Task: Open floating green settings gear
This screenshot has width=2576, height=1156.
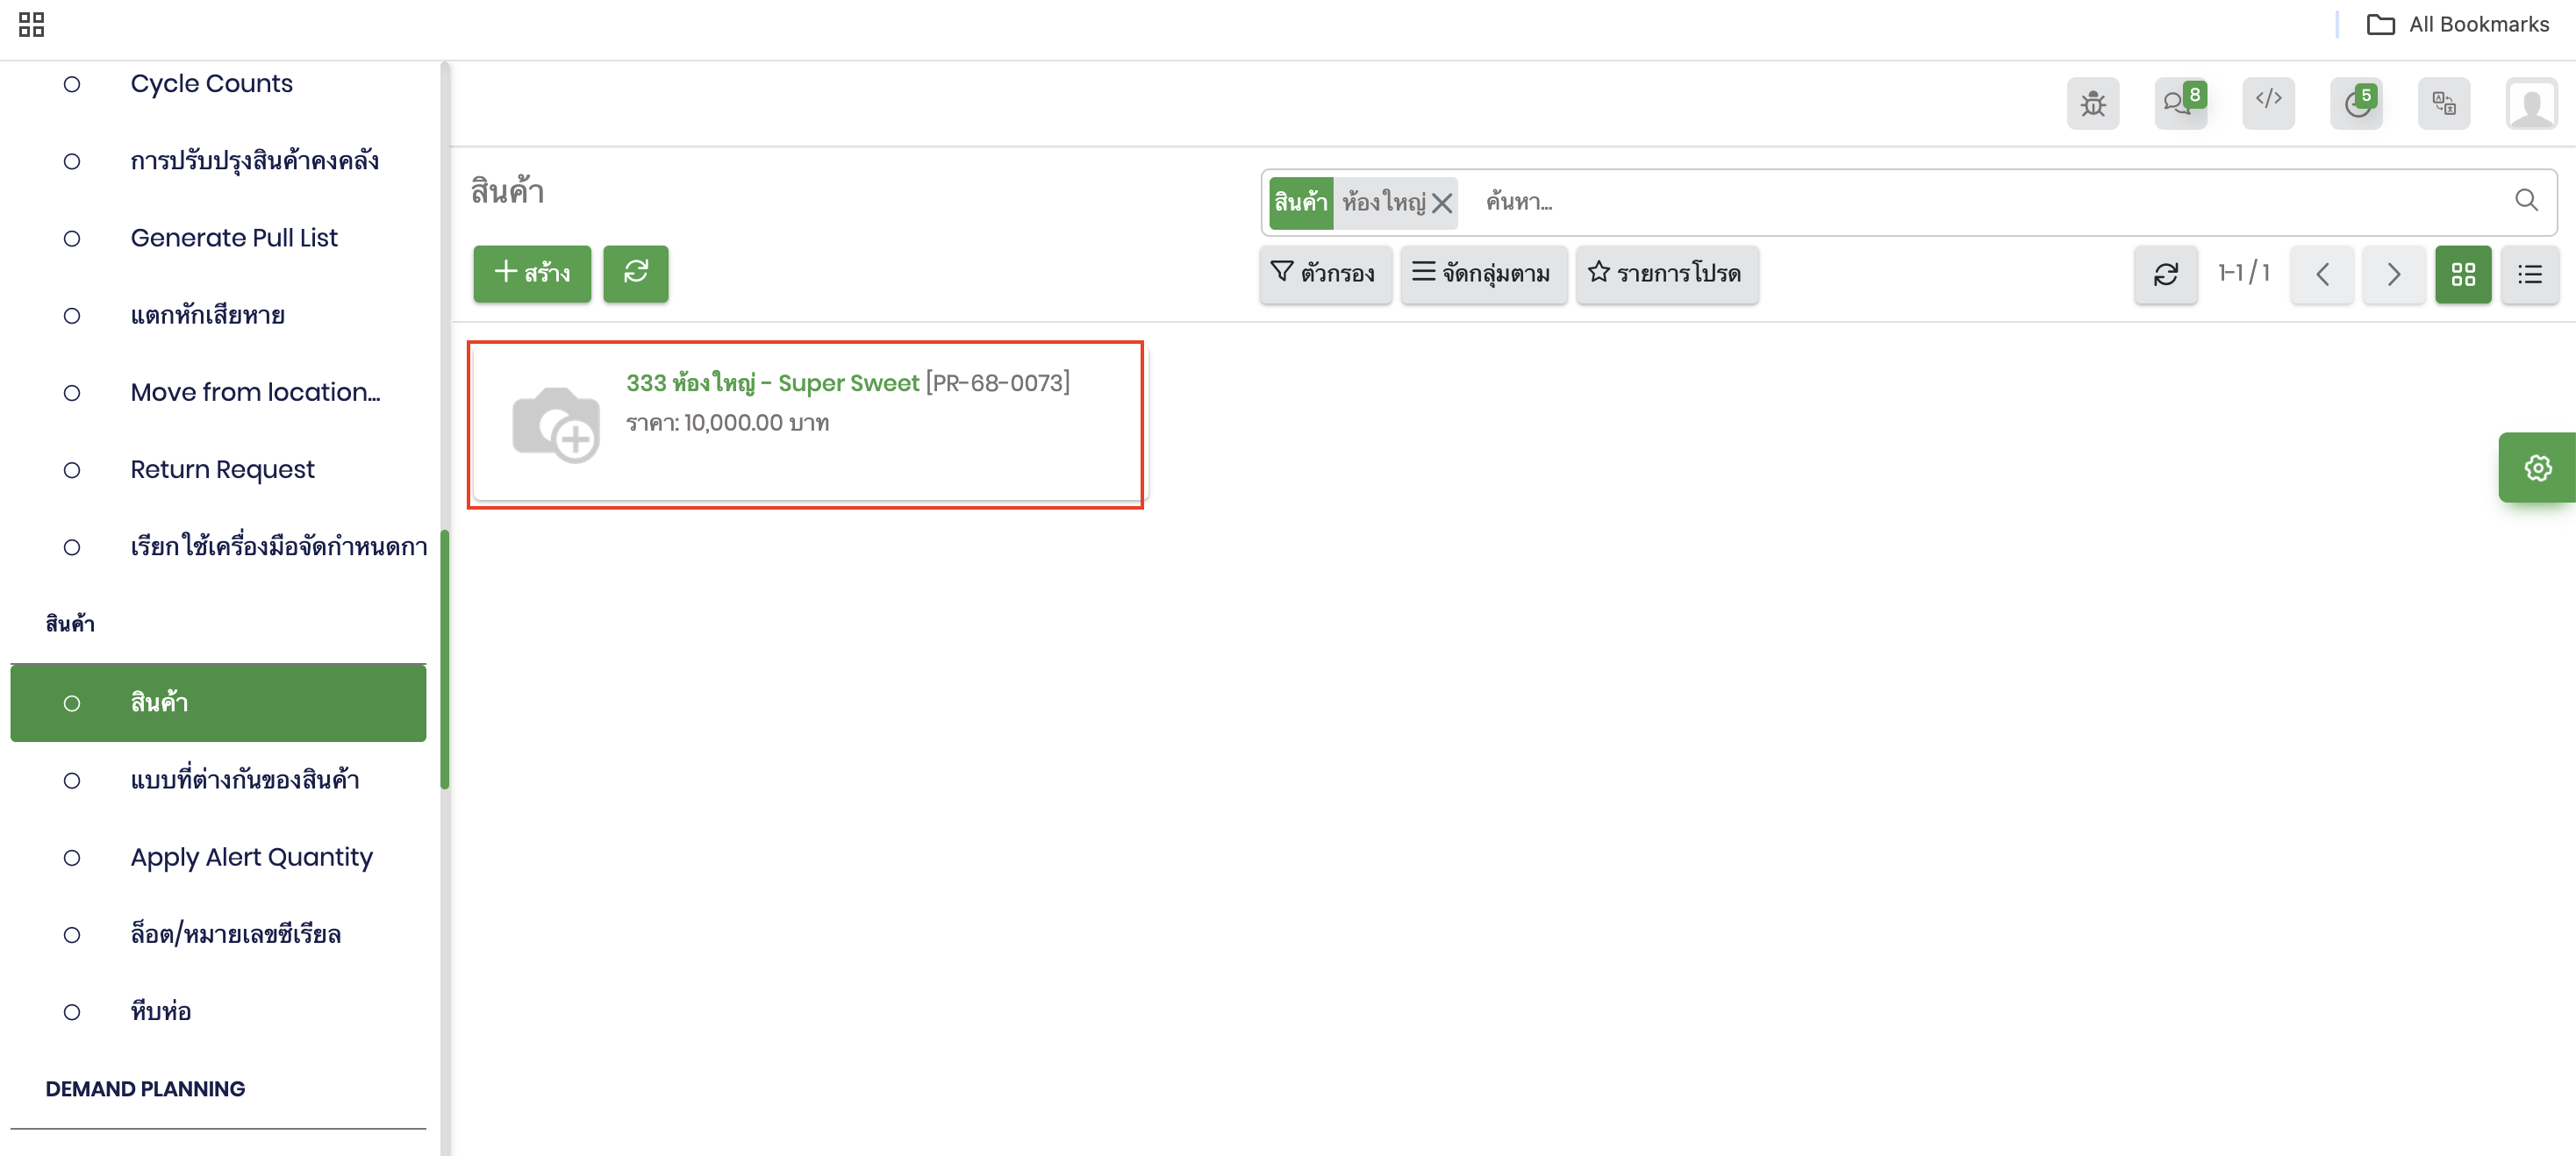Action: 2537,468
